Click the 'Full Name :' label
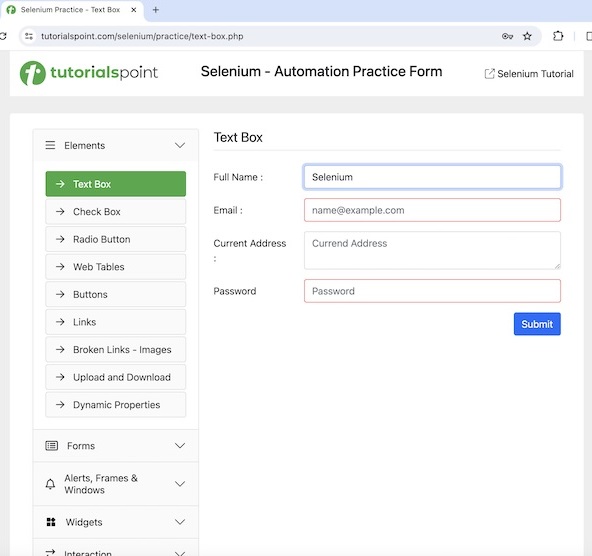Image resolution: width=592 pixels, height=556 pixels. 238,177
